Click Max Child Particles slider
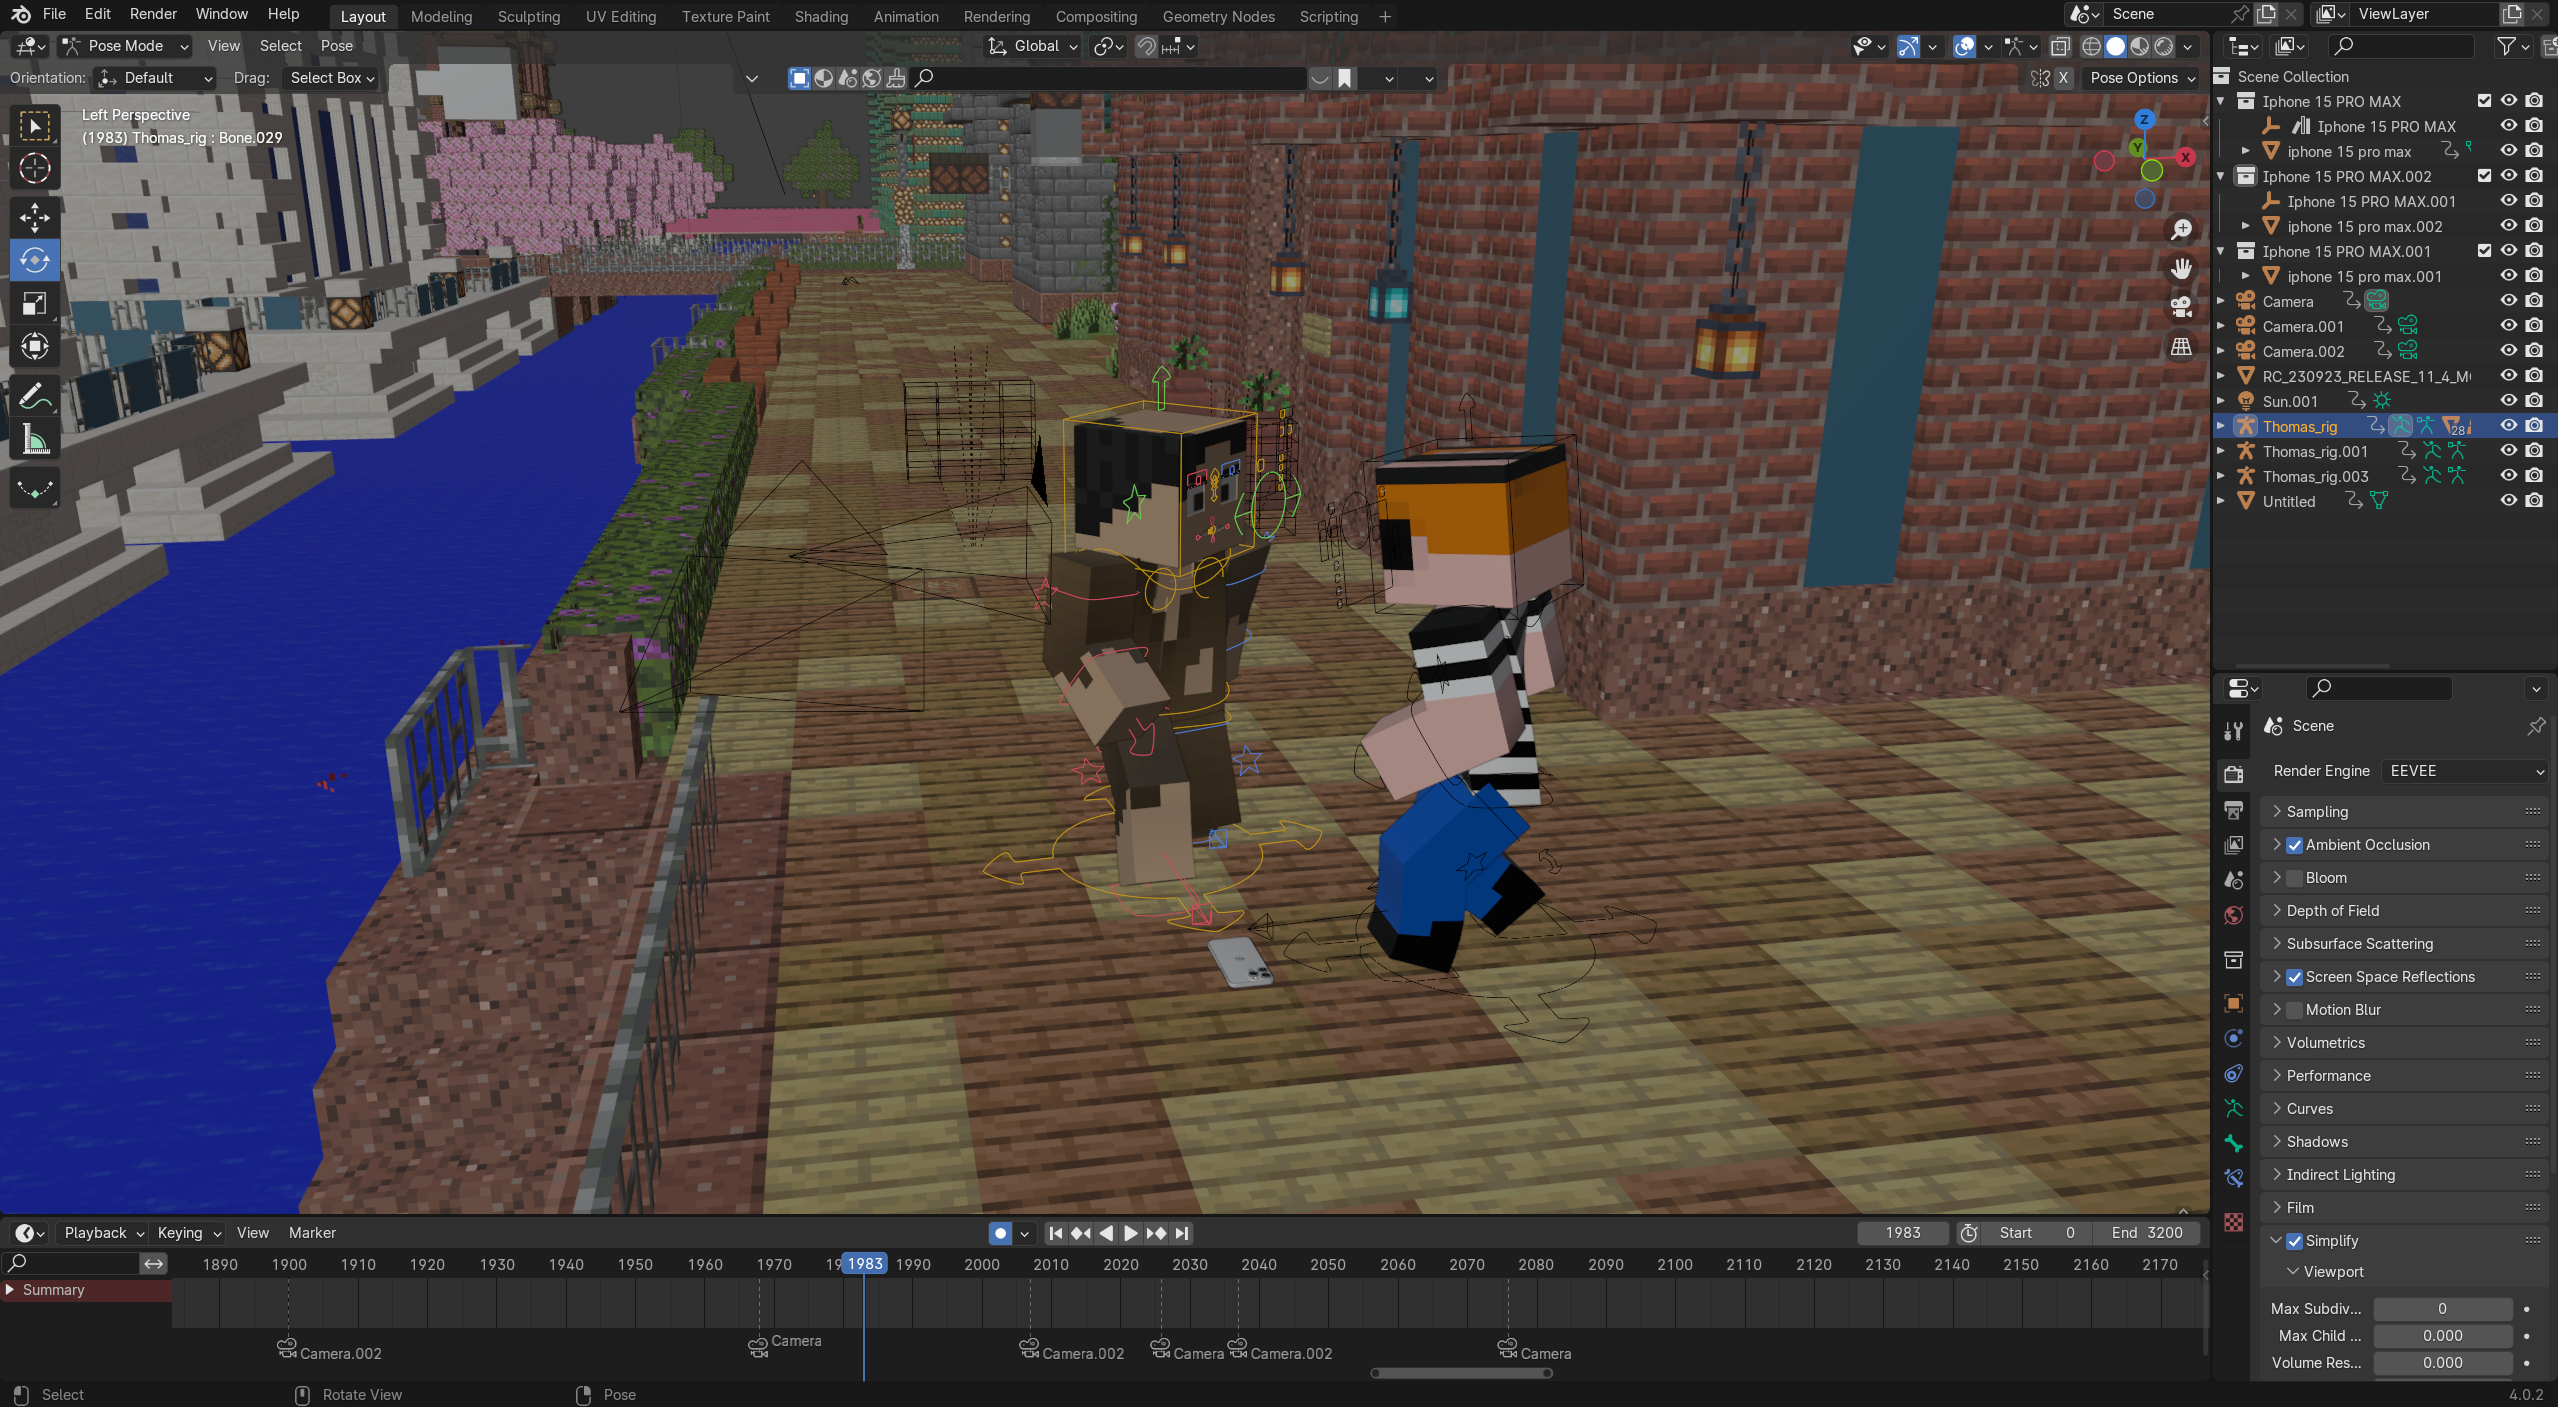This screenshot has height=1407, width=2558. 2442,1336
